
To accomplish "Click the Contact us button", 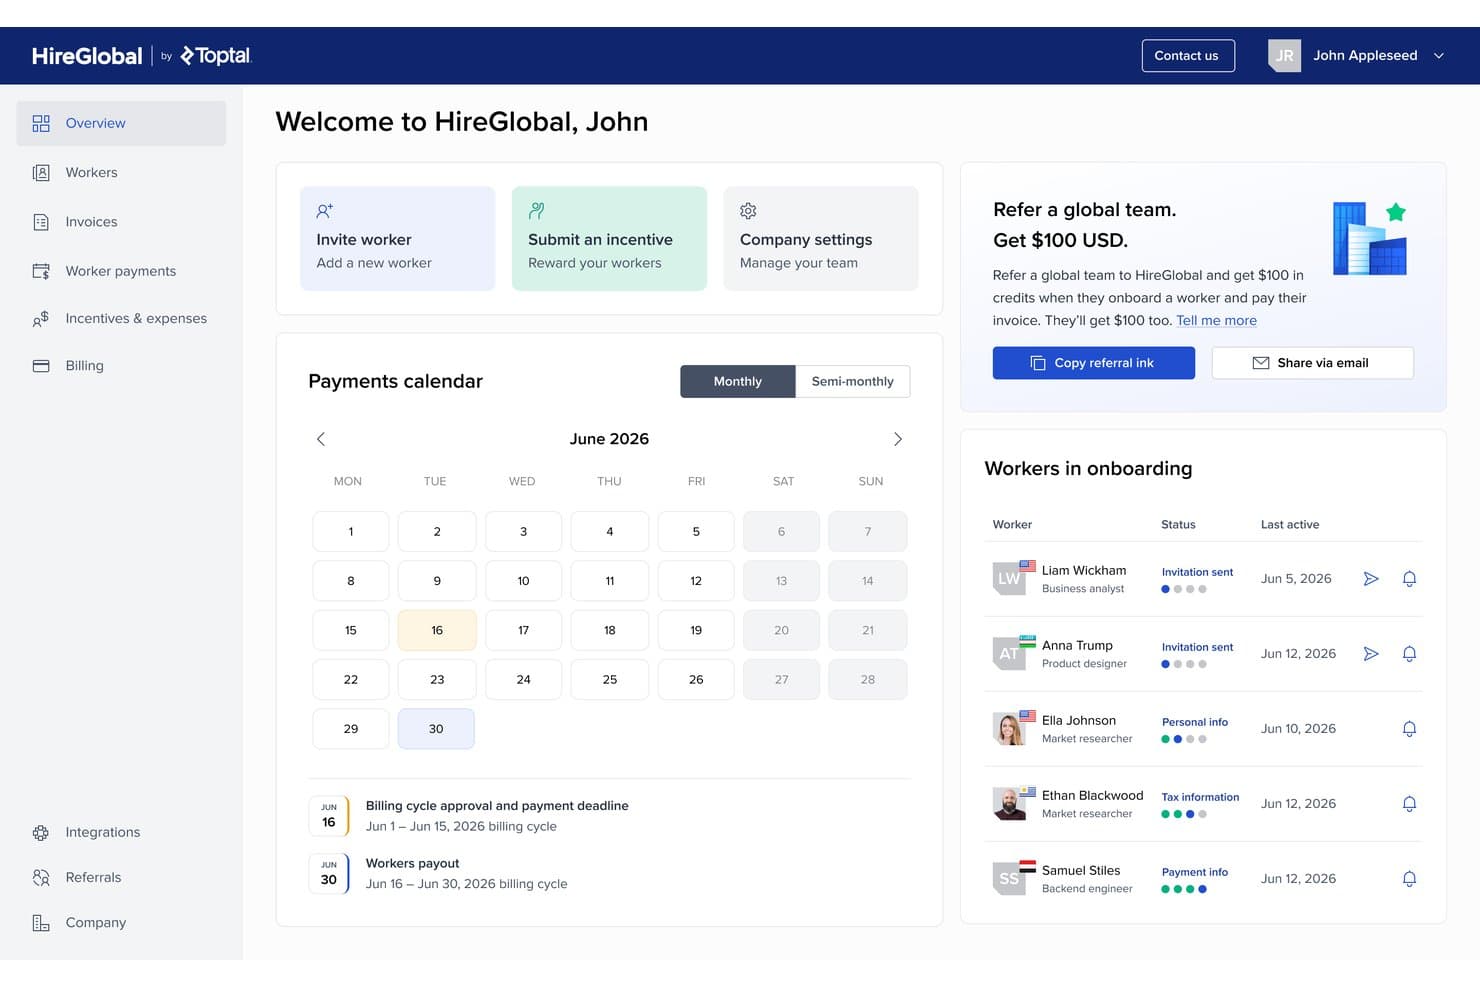I will [1188, 56].
